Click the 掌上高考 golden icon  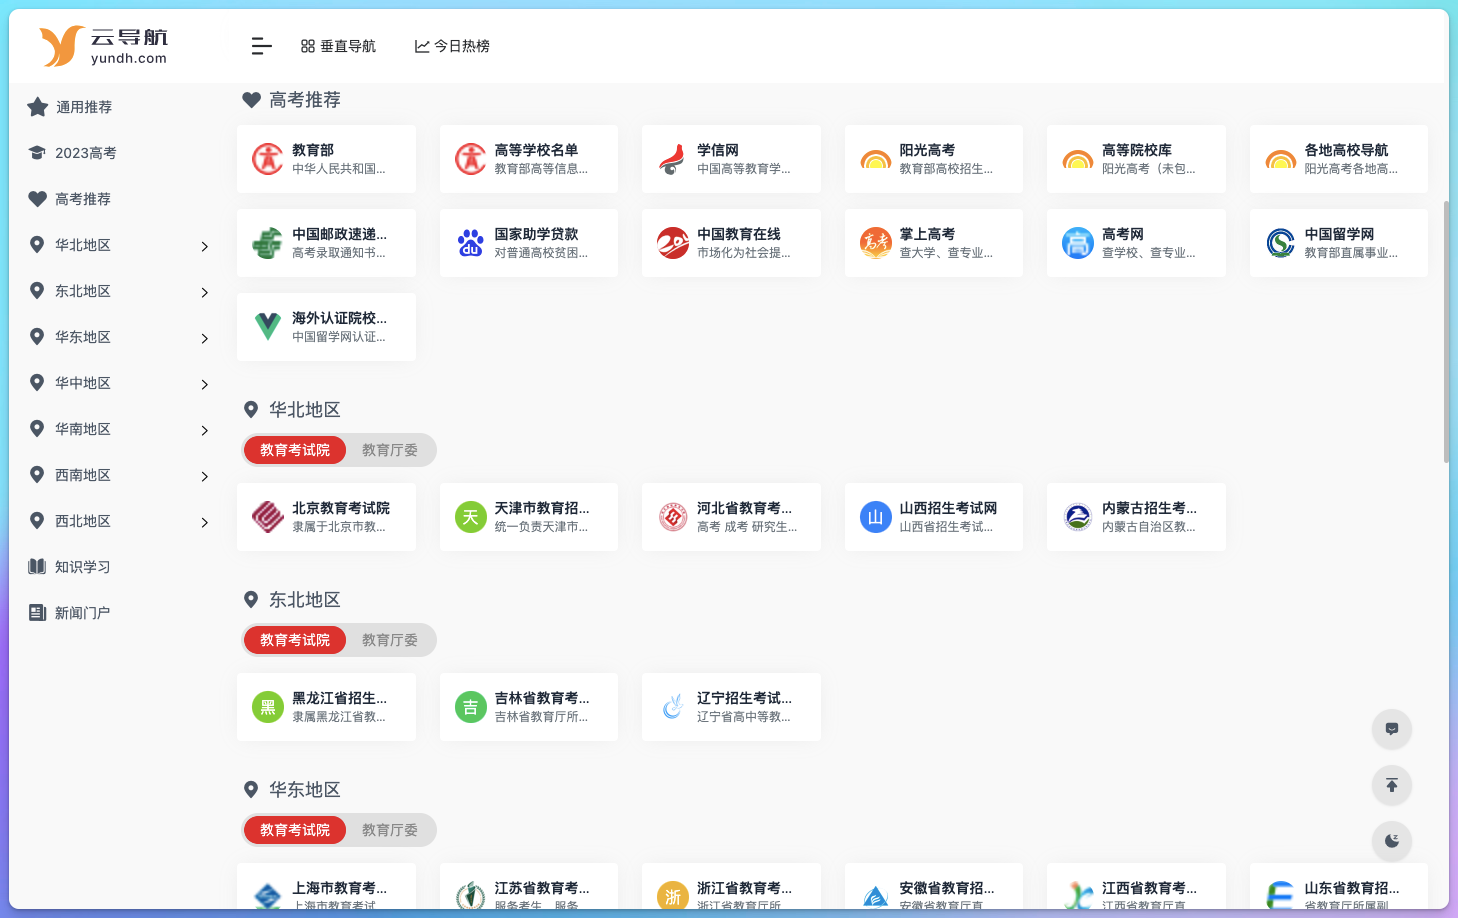click(875, 243)
